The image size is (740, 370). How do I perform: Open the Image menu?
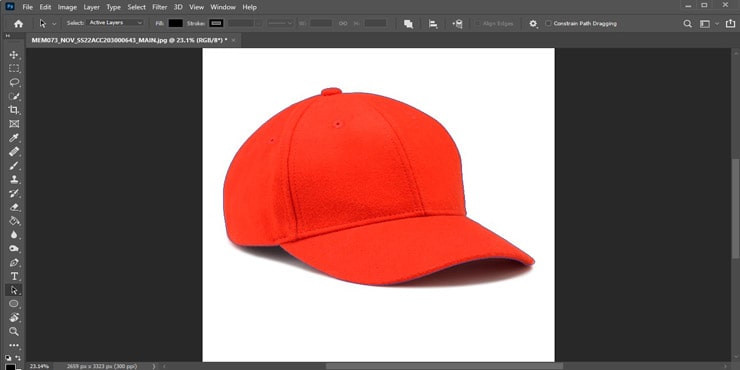click(x=67, y=7)
